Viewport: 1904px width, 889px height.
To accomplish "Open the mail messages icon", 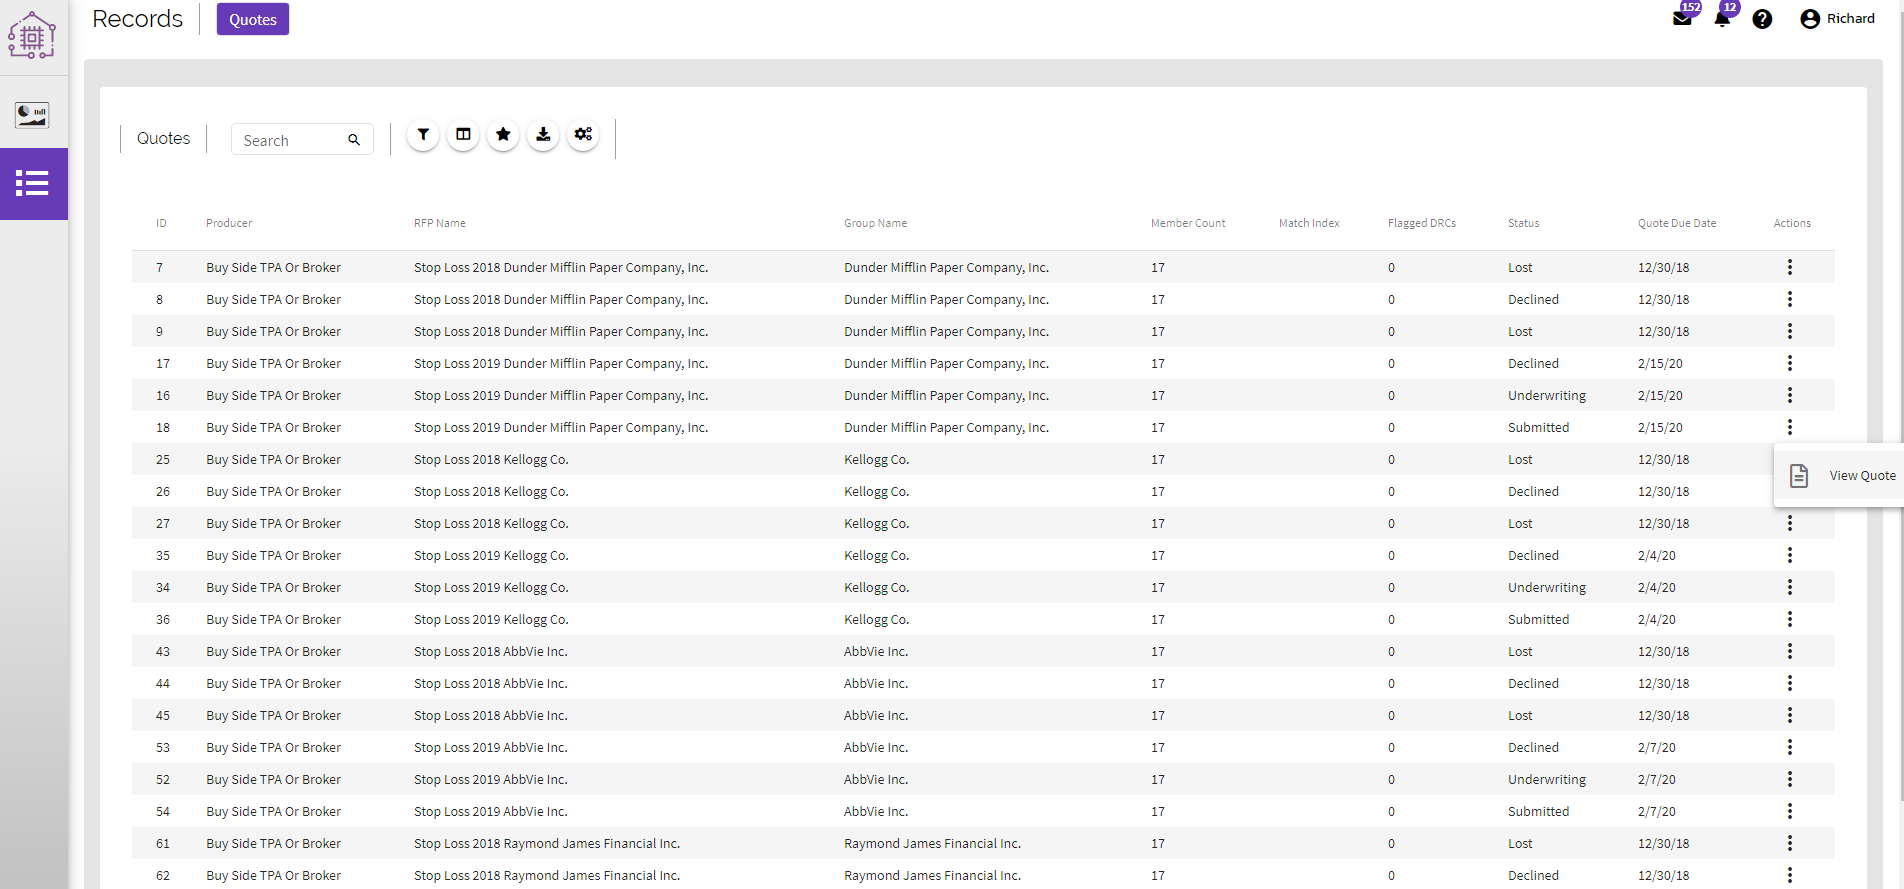I will 1682,19.
